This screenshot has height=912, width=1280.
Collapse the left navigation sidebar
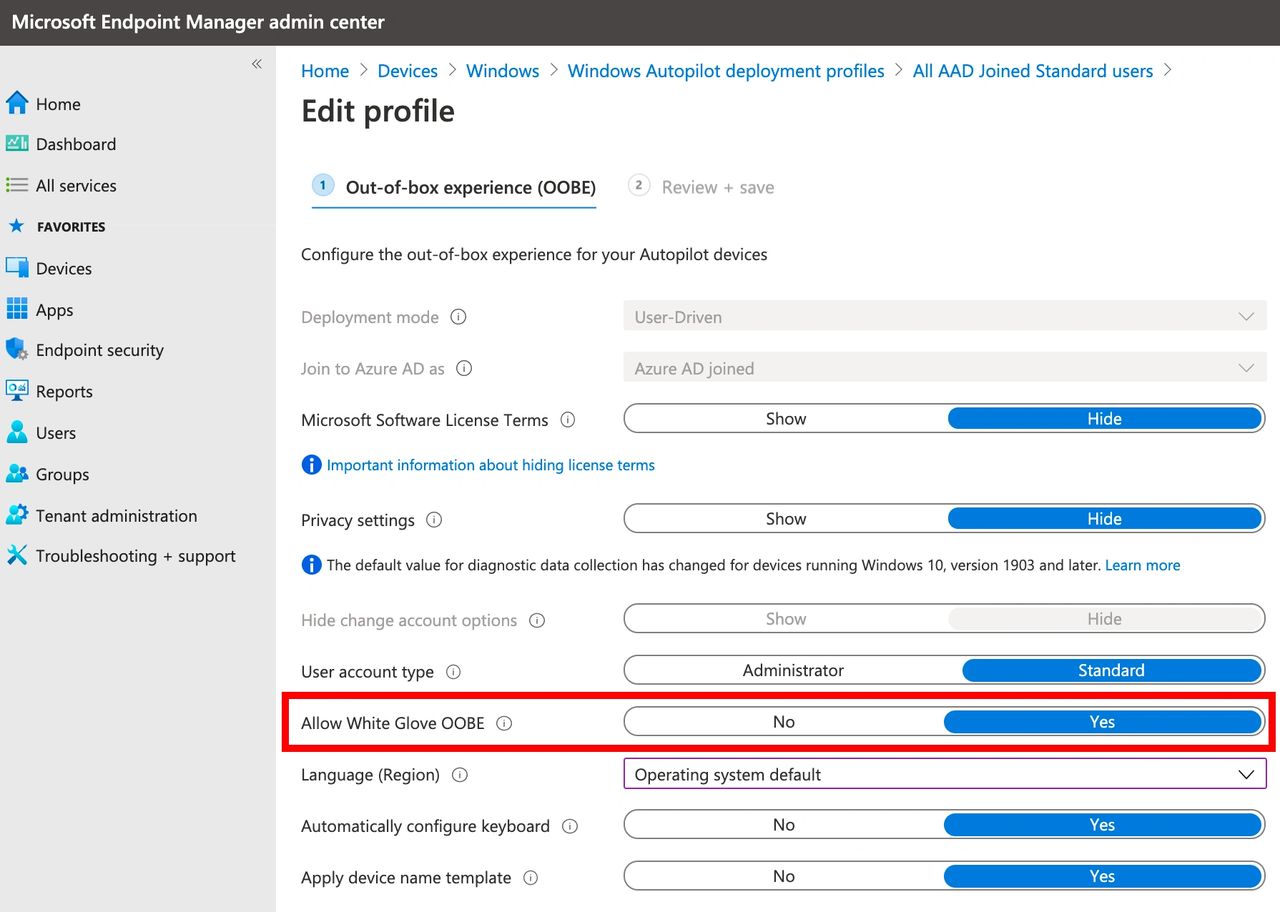click(256, 64)
